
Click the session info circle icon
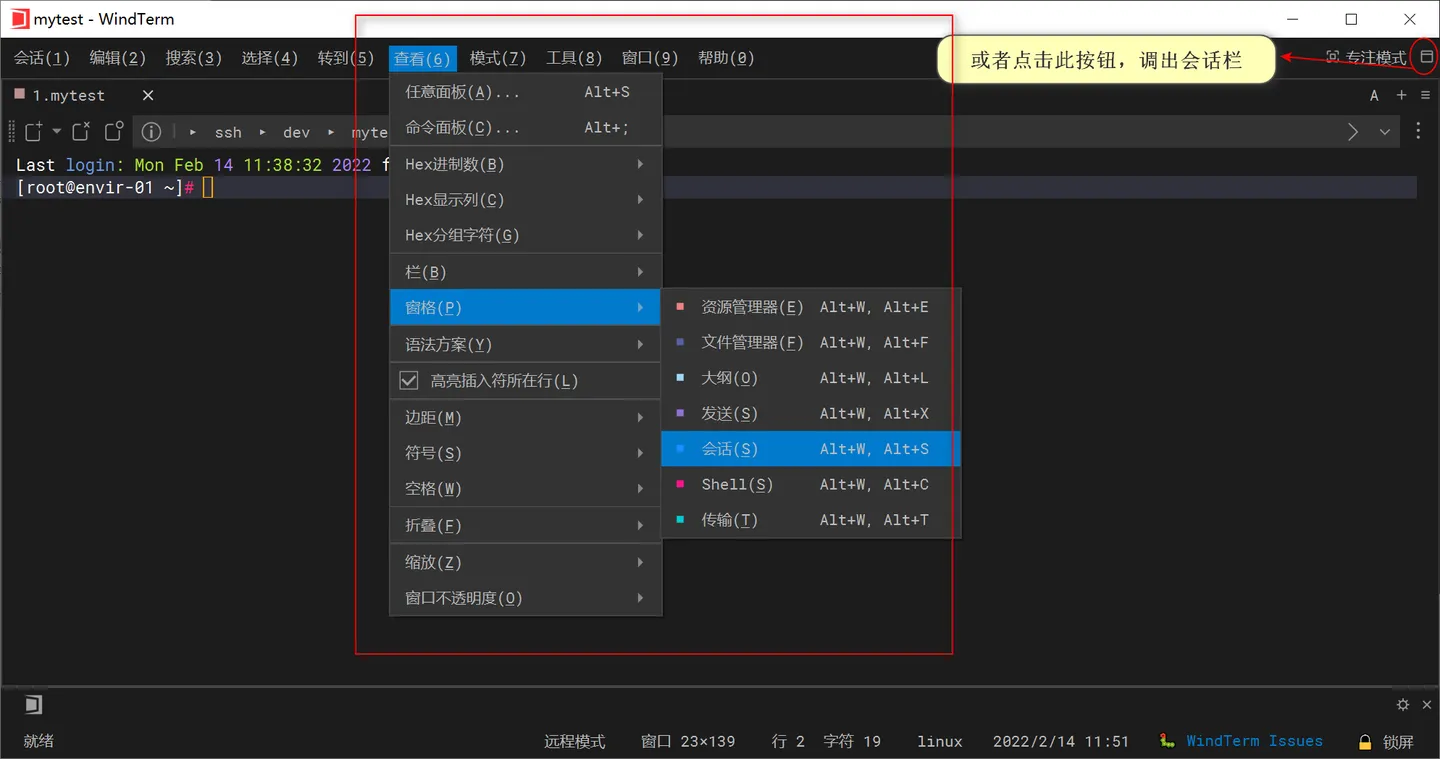pyautogui.click(x=151, y=131)
